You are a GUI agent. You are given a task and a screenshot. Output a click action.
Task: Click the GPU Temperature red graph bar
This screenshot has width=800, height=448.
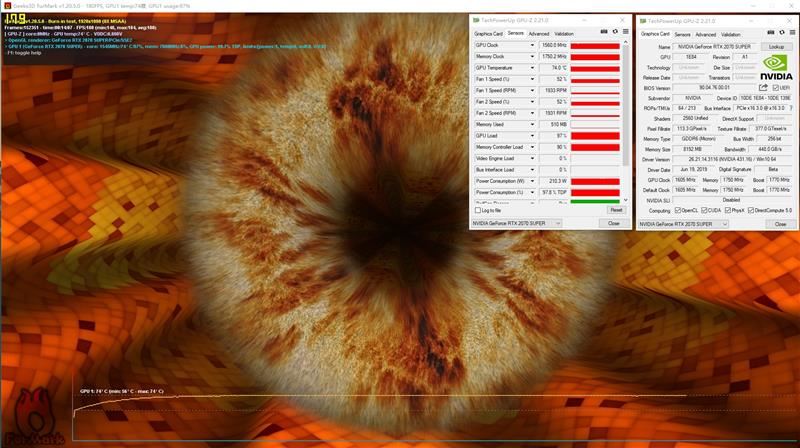click(595, 68)
